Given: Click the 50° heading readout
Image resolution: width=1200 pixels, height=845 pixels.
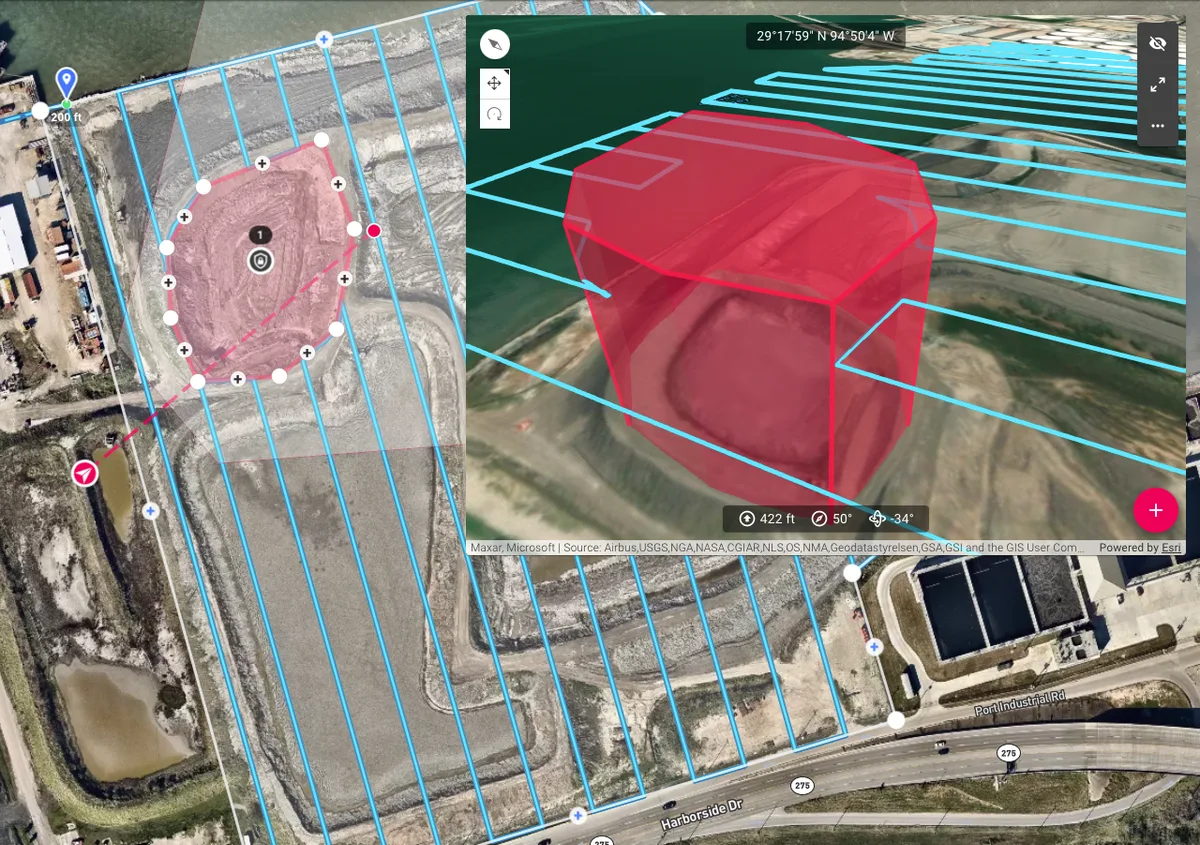Looking at the screenshot, I should (832, 519).
